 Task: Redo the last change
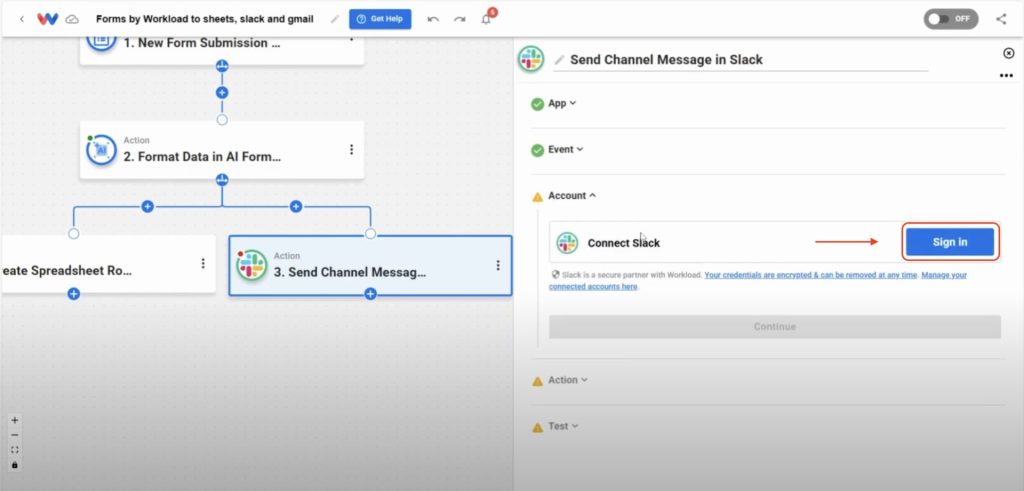[460, 19]
